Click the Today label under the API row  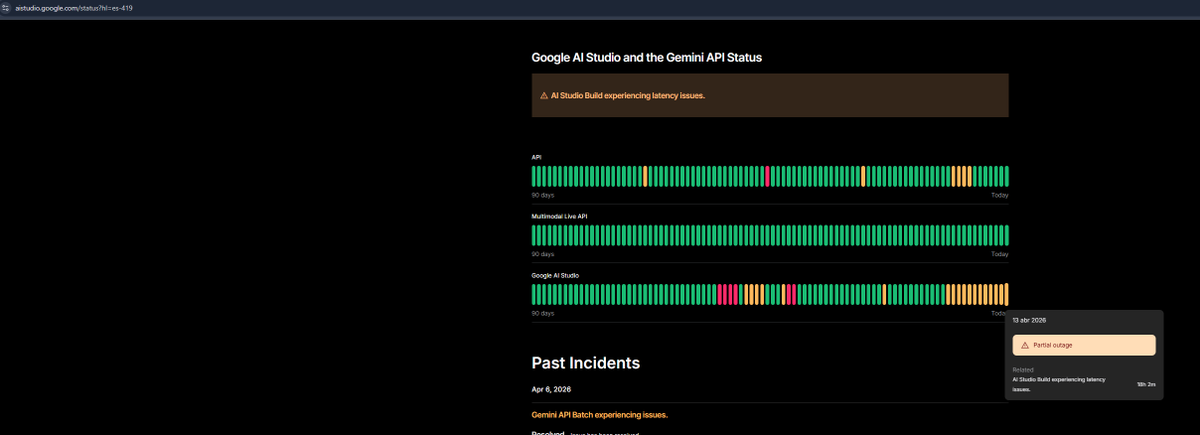pyautogui.click(x=1000, y=195)
